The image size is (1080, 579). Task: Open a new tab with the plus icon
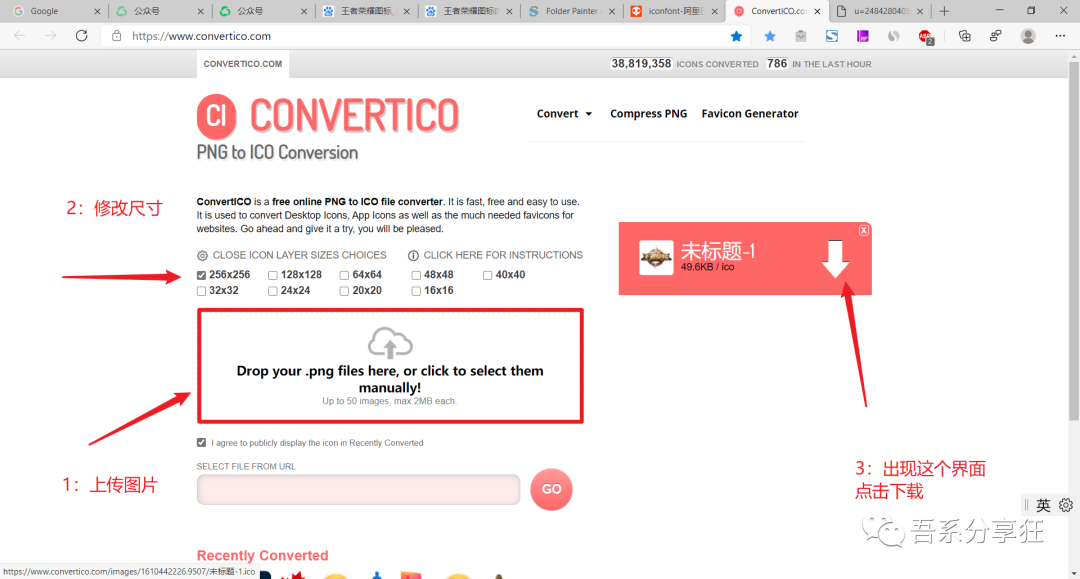pyautogui.click(x=944, y=11)
